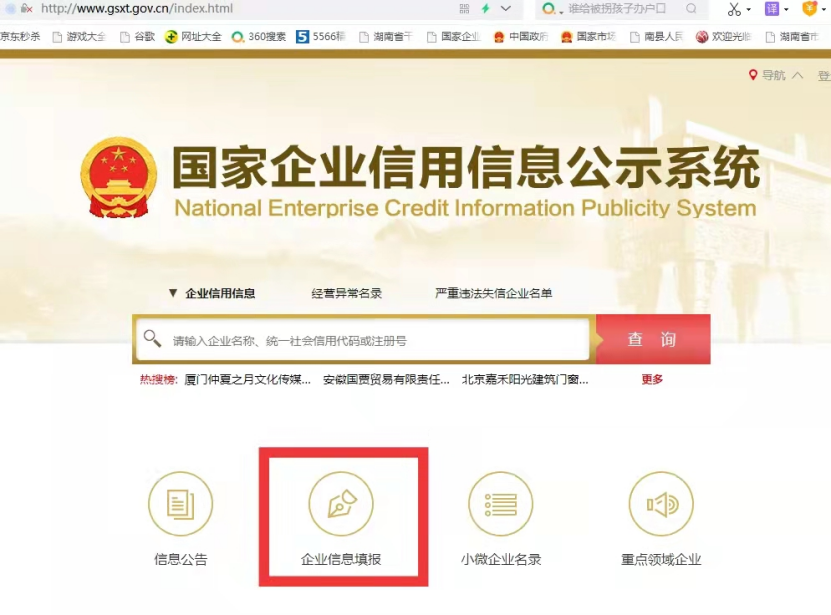
Task: Click the QR code icon in address bar
Action: click(x=464, y=8)
